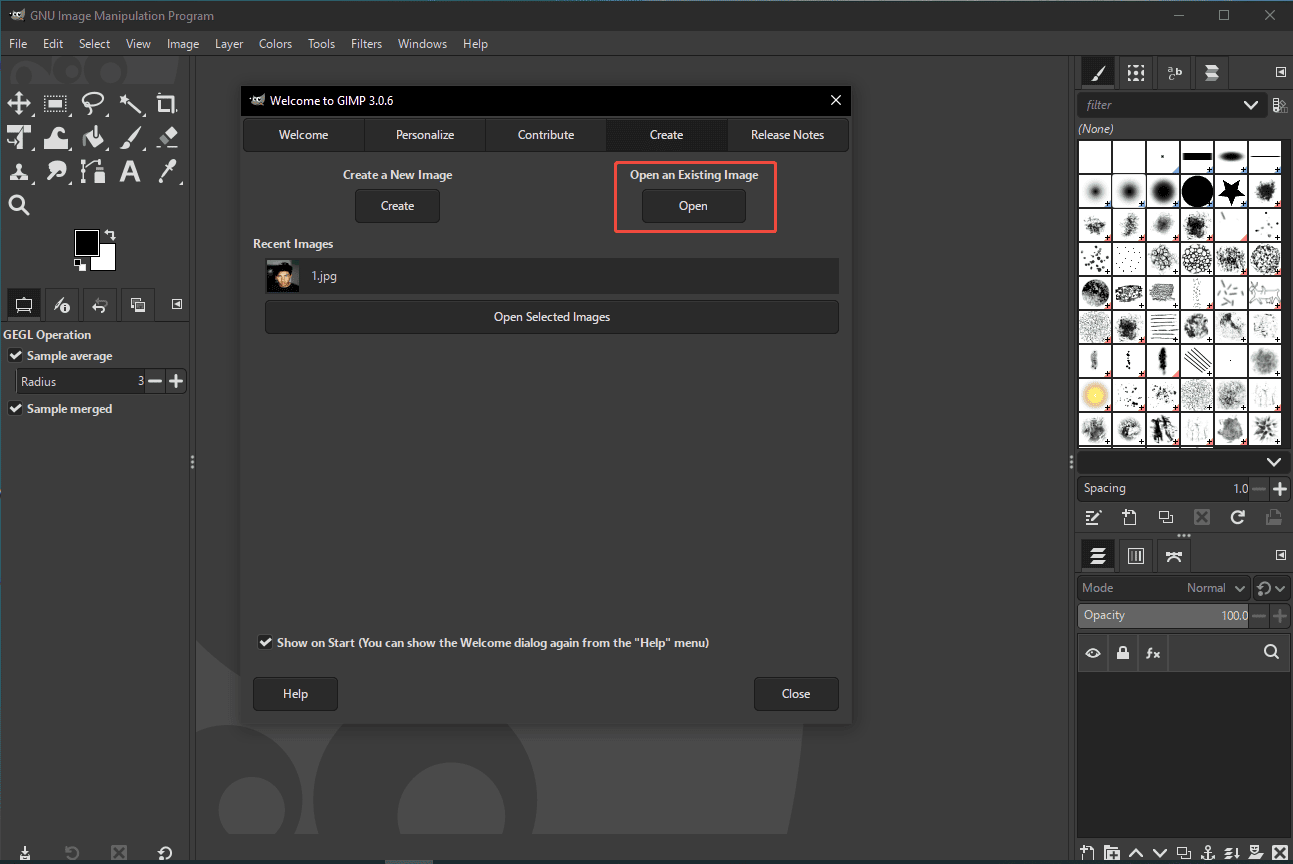Disable Show on Start in Welcome dialog

[265, 642]
